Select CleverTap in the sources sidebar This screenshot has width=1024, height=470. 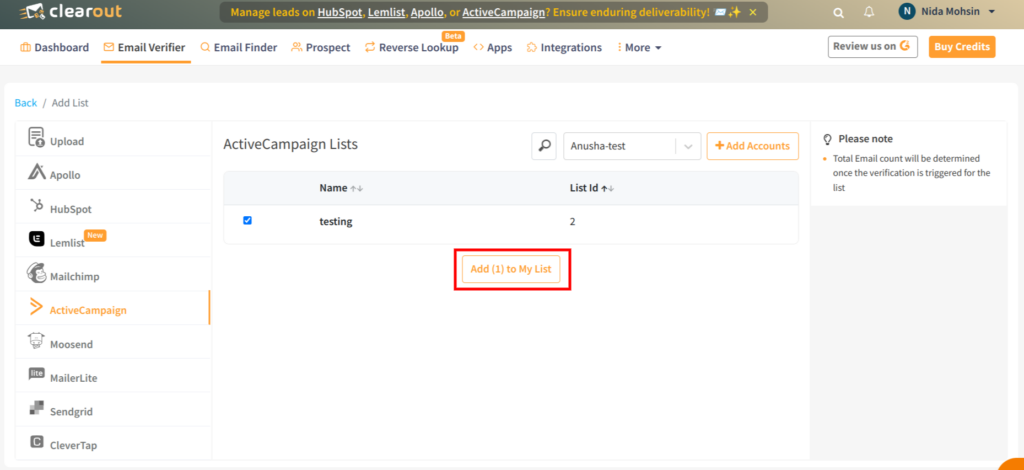(x=112, y=444)
